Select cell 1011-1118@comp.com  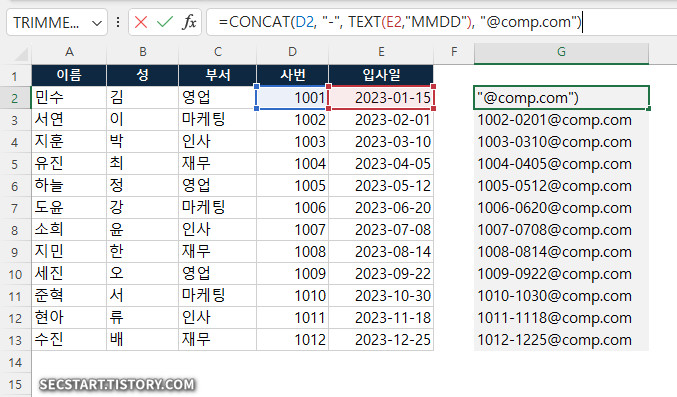pyautogui.click(x=561, y=318)
